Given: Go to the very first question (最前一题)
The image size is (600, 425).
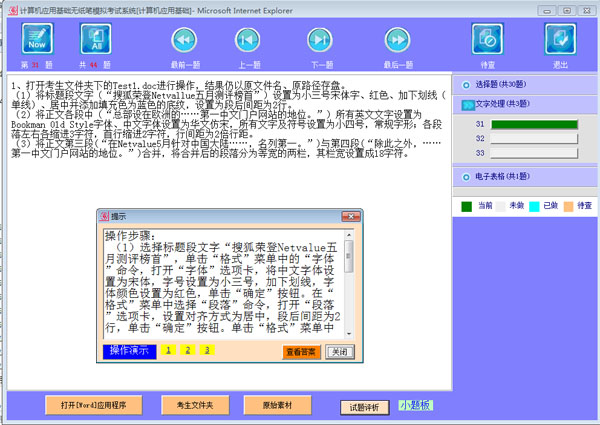Looking at the screenshot, I should tap(184, 39).
